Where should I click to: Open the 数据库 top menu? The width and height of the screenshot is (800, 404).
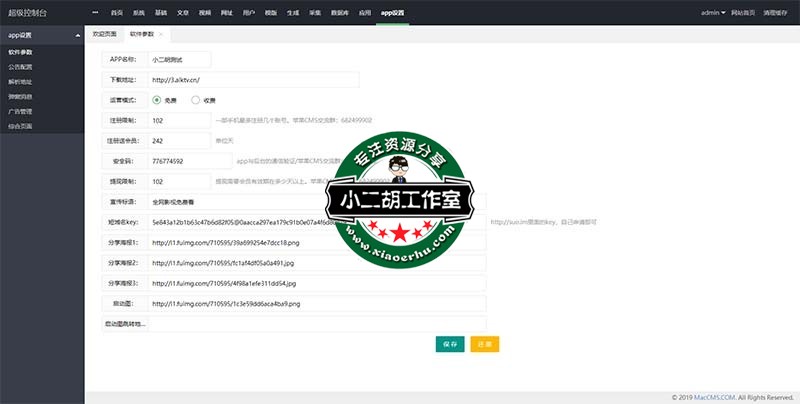(340, 13)
